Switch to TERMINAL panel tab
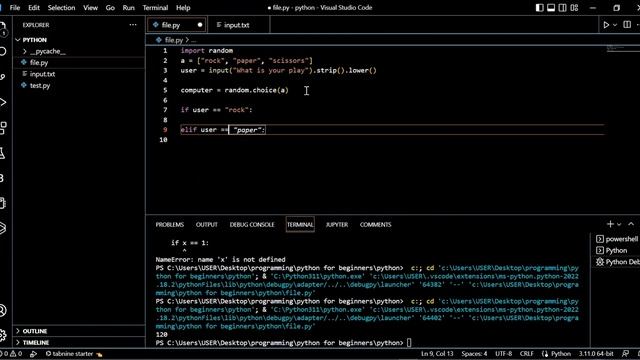The height and width of the screenshot is (360, 640). click(x=300, y=224)
